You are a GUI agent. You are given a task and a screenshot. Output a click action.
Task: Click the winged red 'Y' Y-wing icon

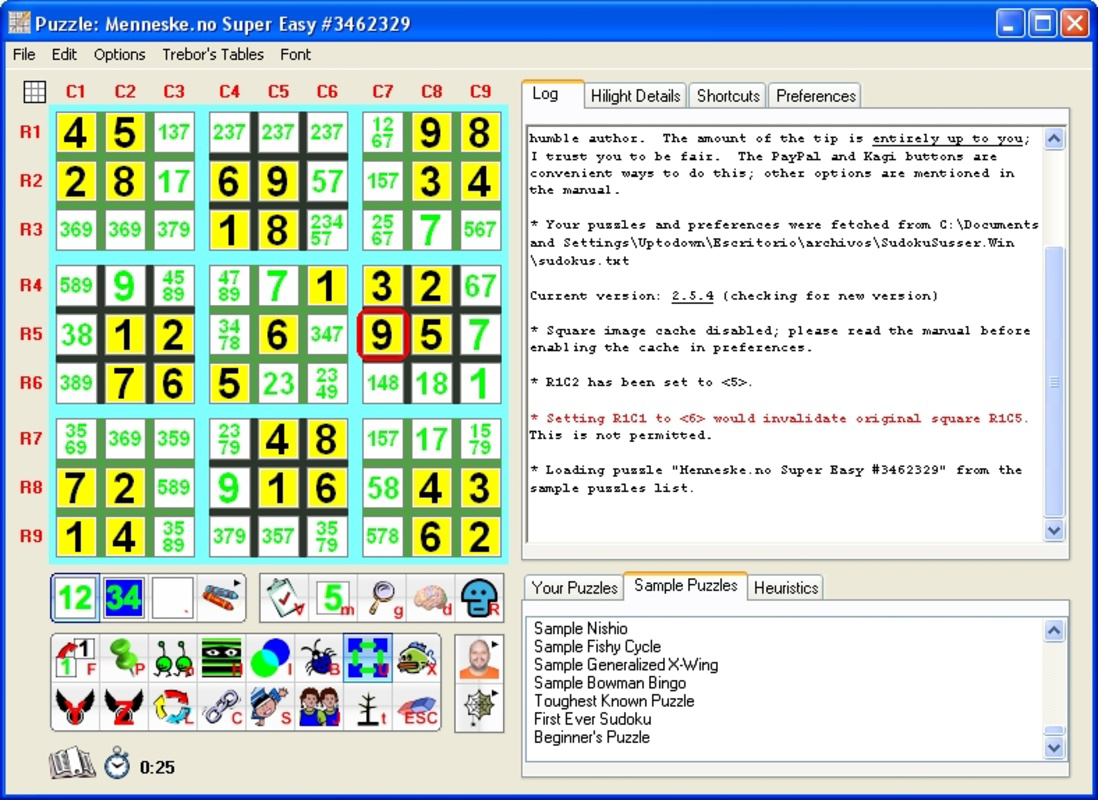pos(76,706)
